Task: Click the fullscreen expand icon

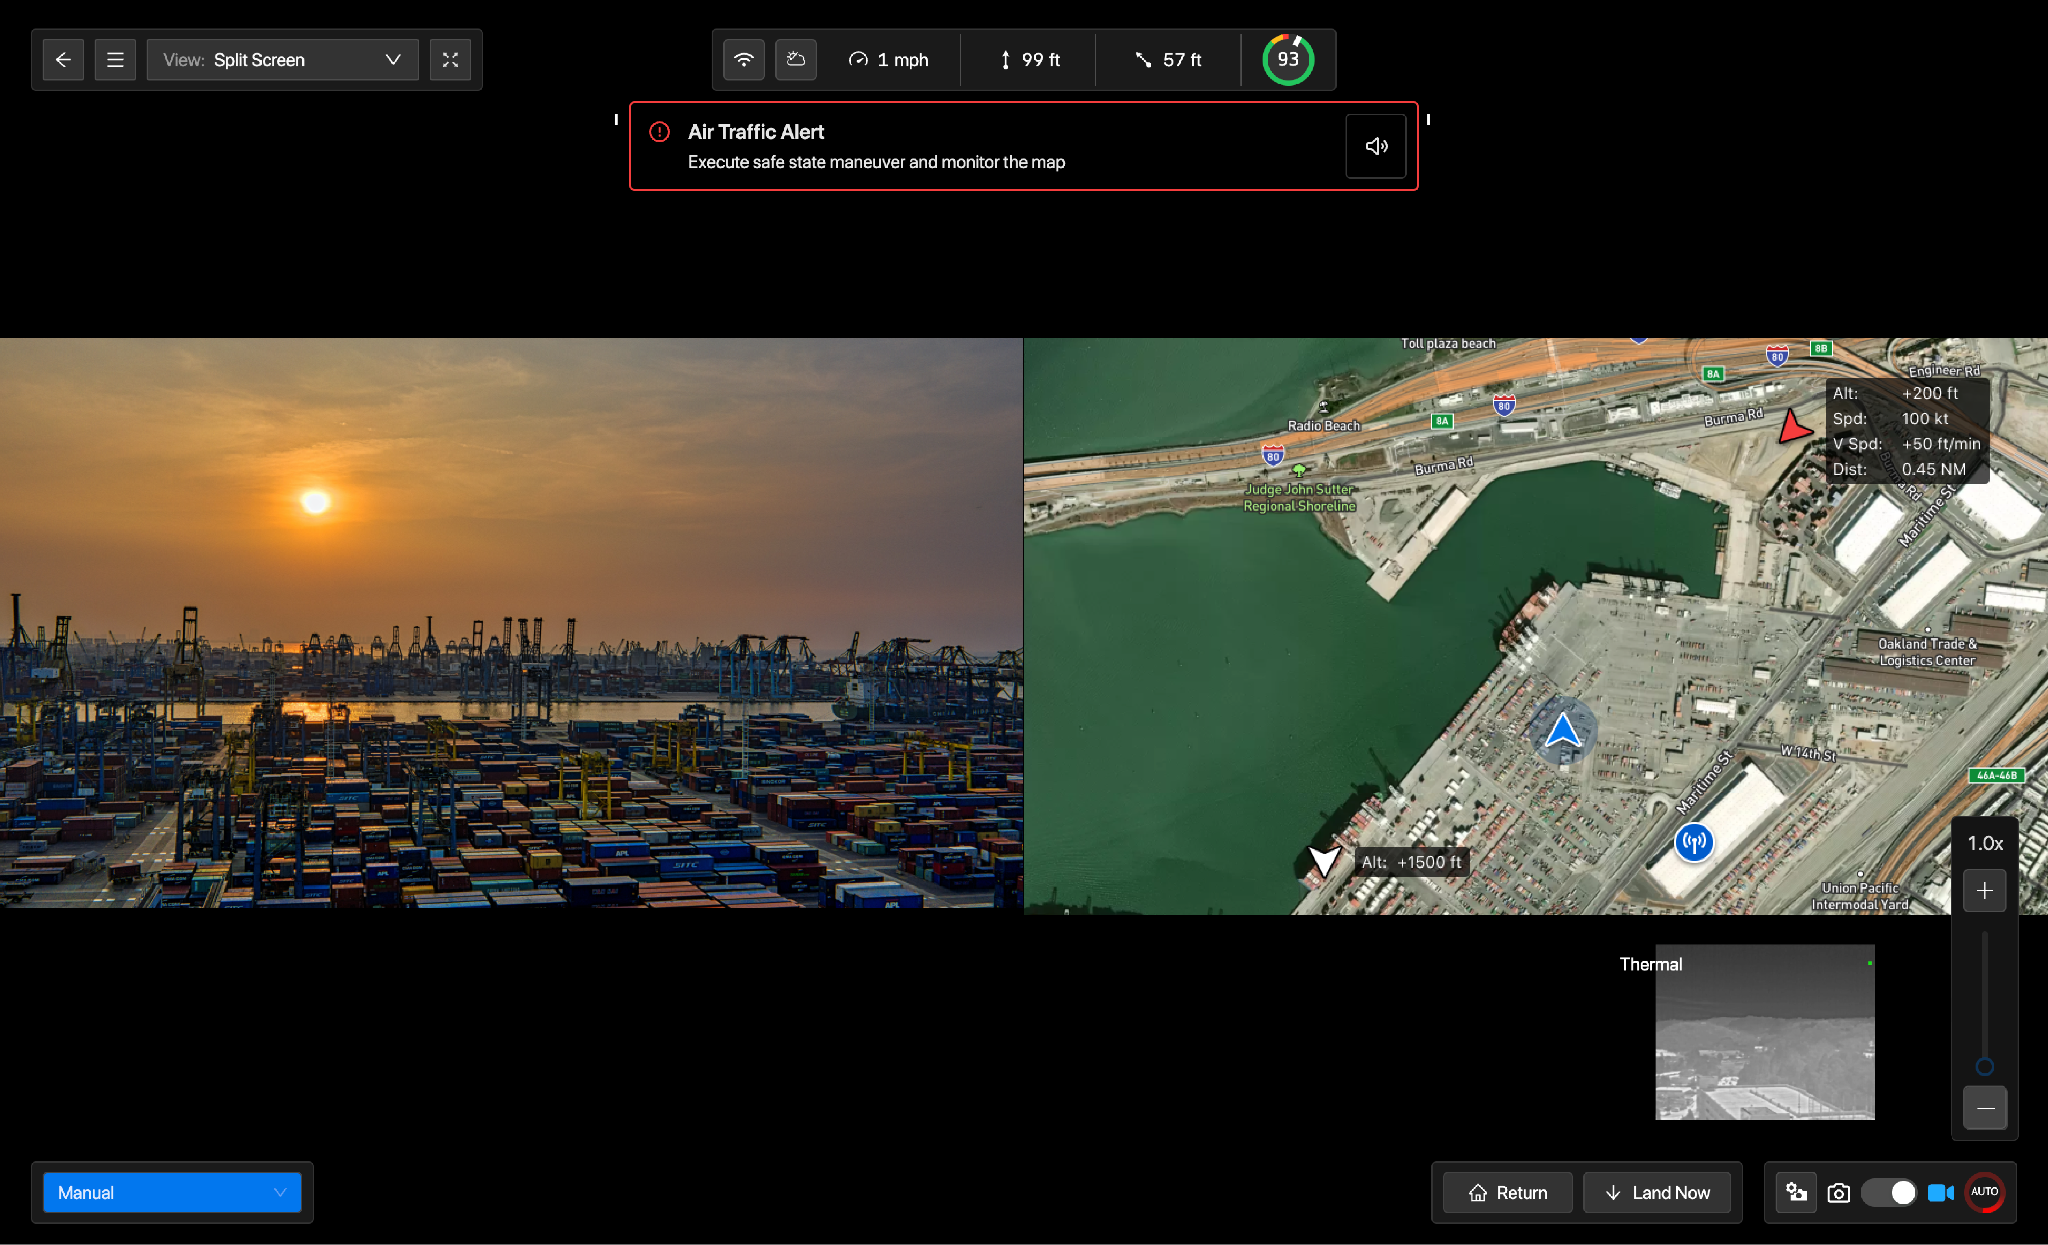Action: coord(450,60)
